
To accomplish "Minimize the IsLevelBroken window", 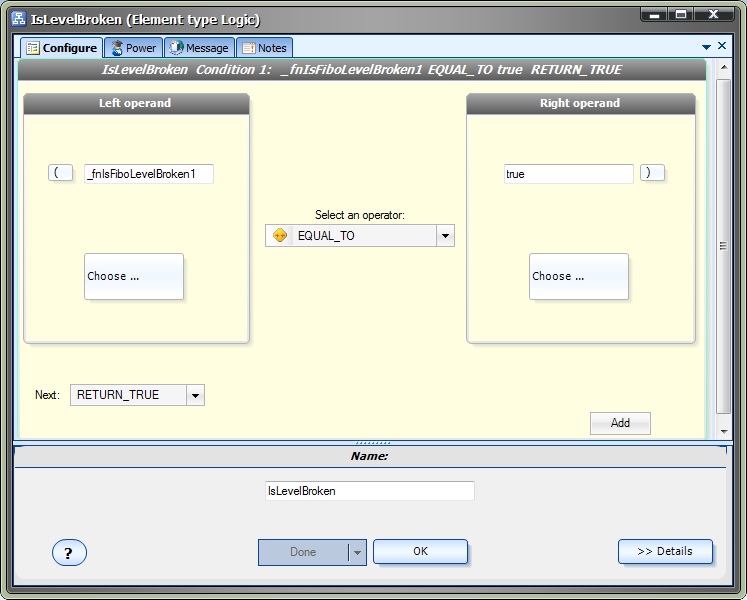I will (x=655, y=15).
